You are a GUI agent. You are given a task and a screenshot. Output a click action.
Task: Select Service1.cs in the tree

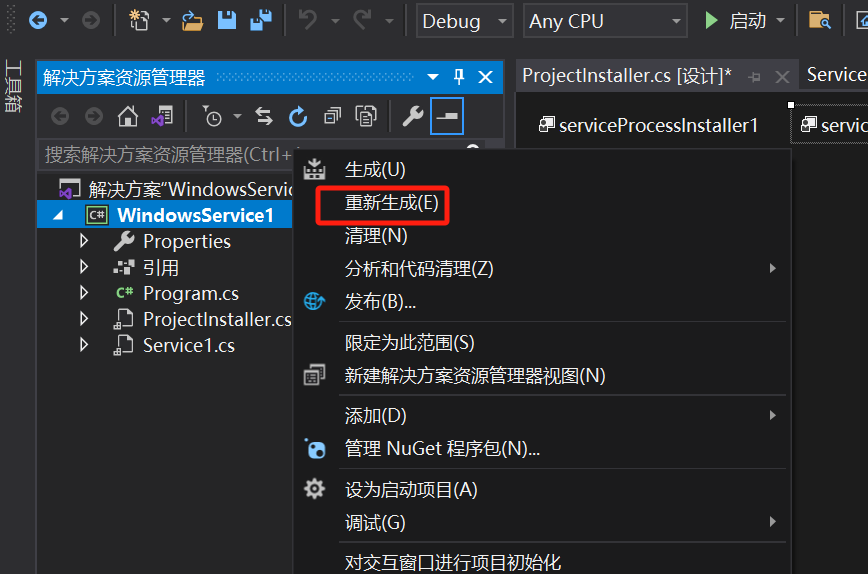(x=189, y=345)
